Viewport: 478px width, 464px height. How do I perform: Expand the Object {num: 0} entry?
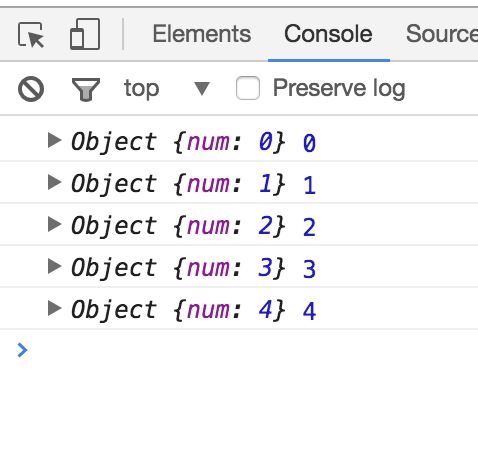pos(54,140)
